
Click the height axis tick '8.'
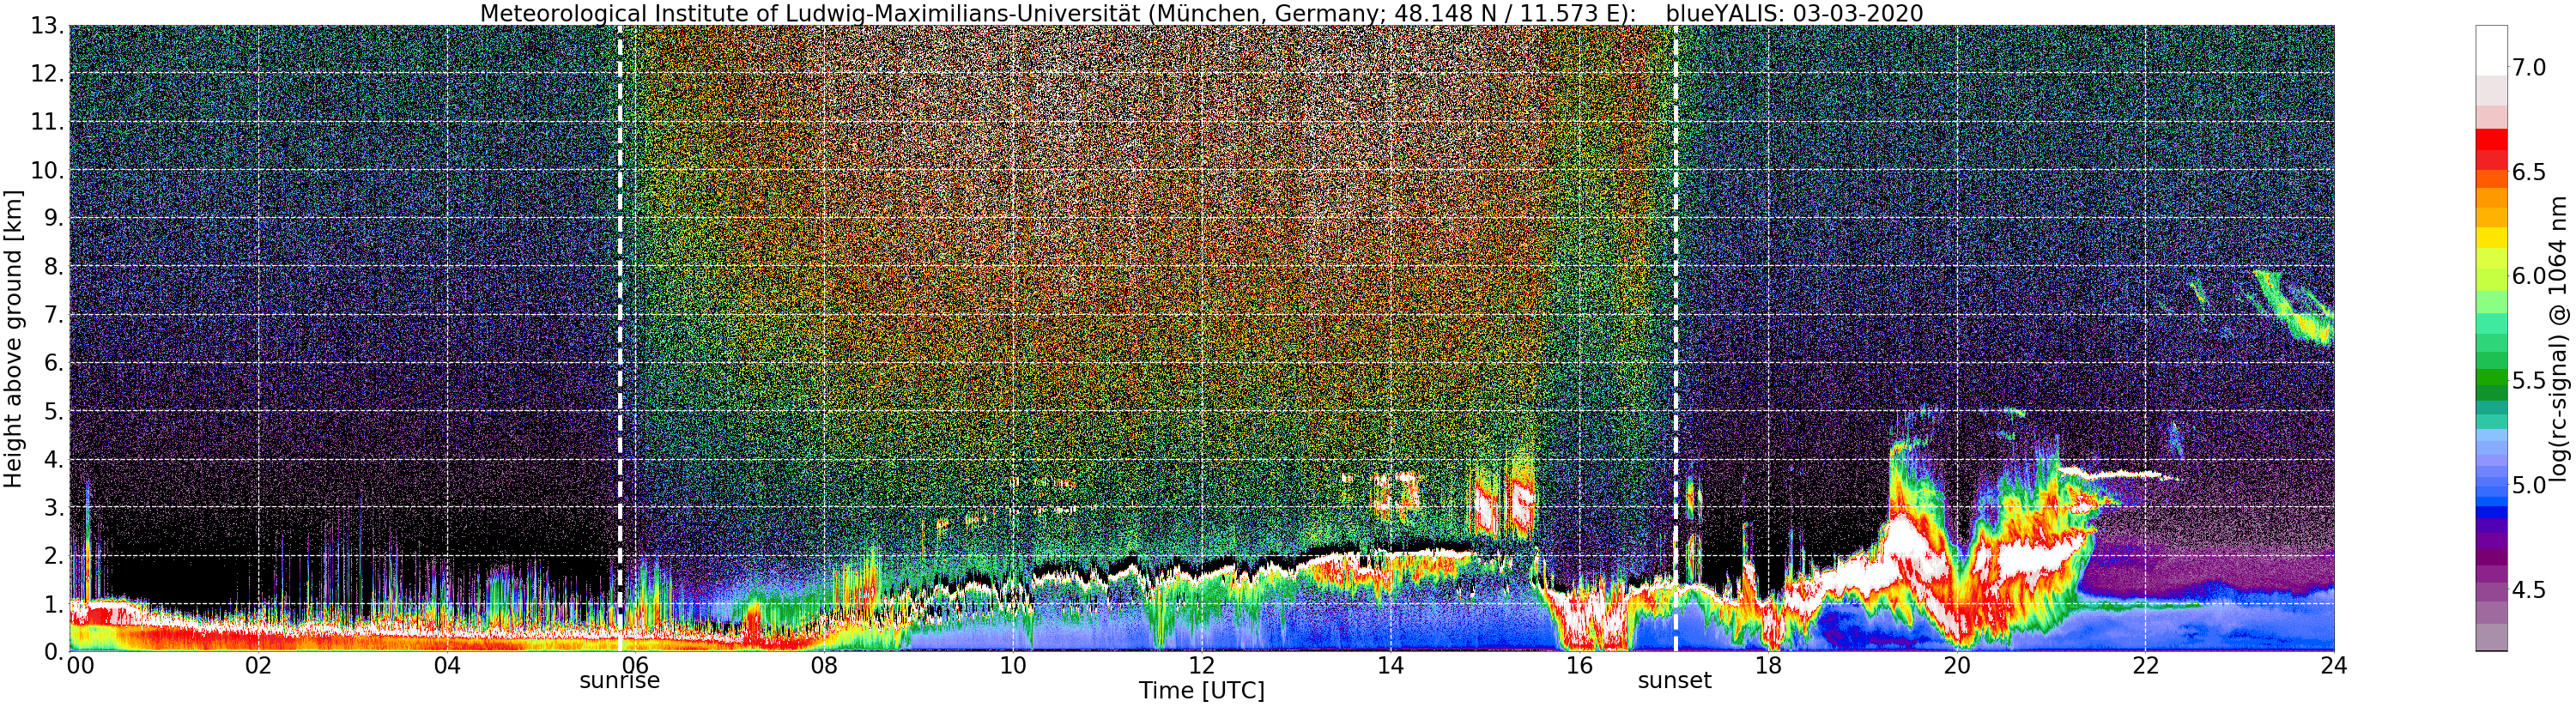click(x=53, y=267)
